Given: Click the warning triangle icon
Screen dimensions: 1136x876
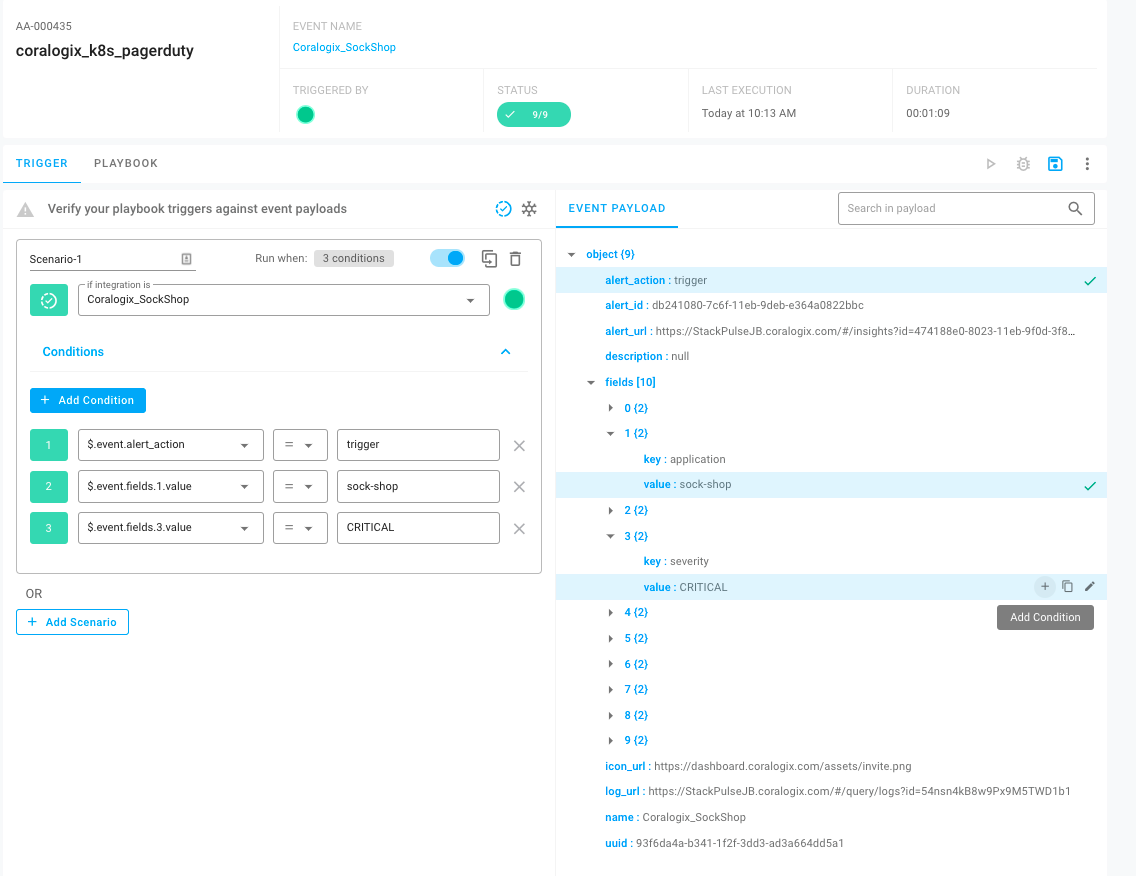Looking at the screenshot, I should pyautogui.click(x=25, y=209).
